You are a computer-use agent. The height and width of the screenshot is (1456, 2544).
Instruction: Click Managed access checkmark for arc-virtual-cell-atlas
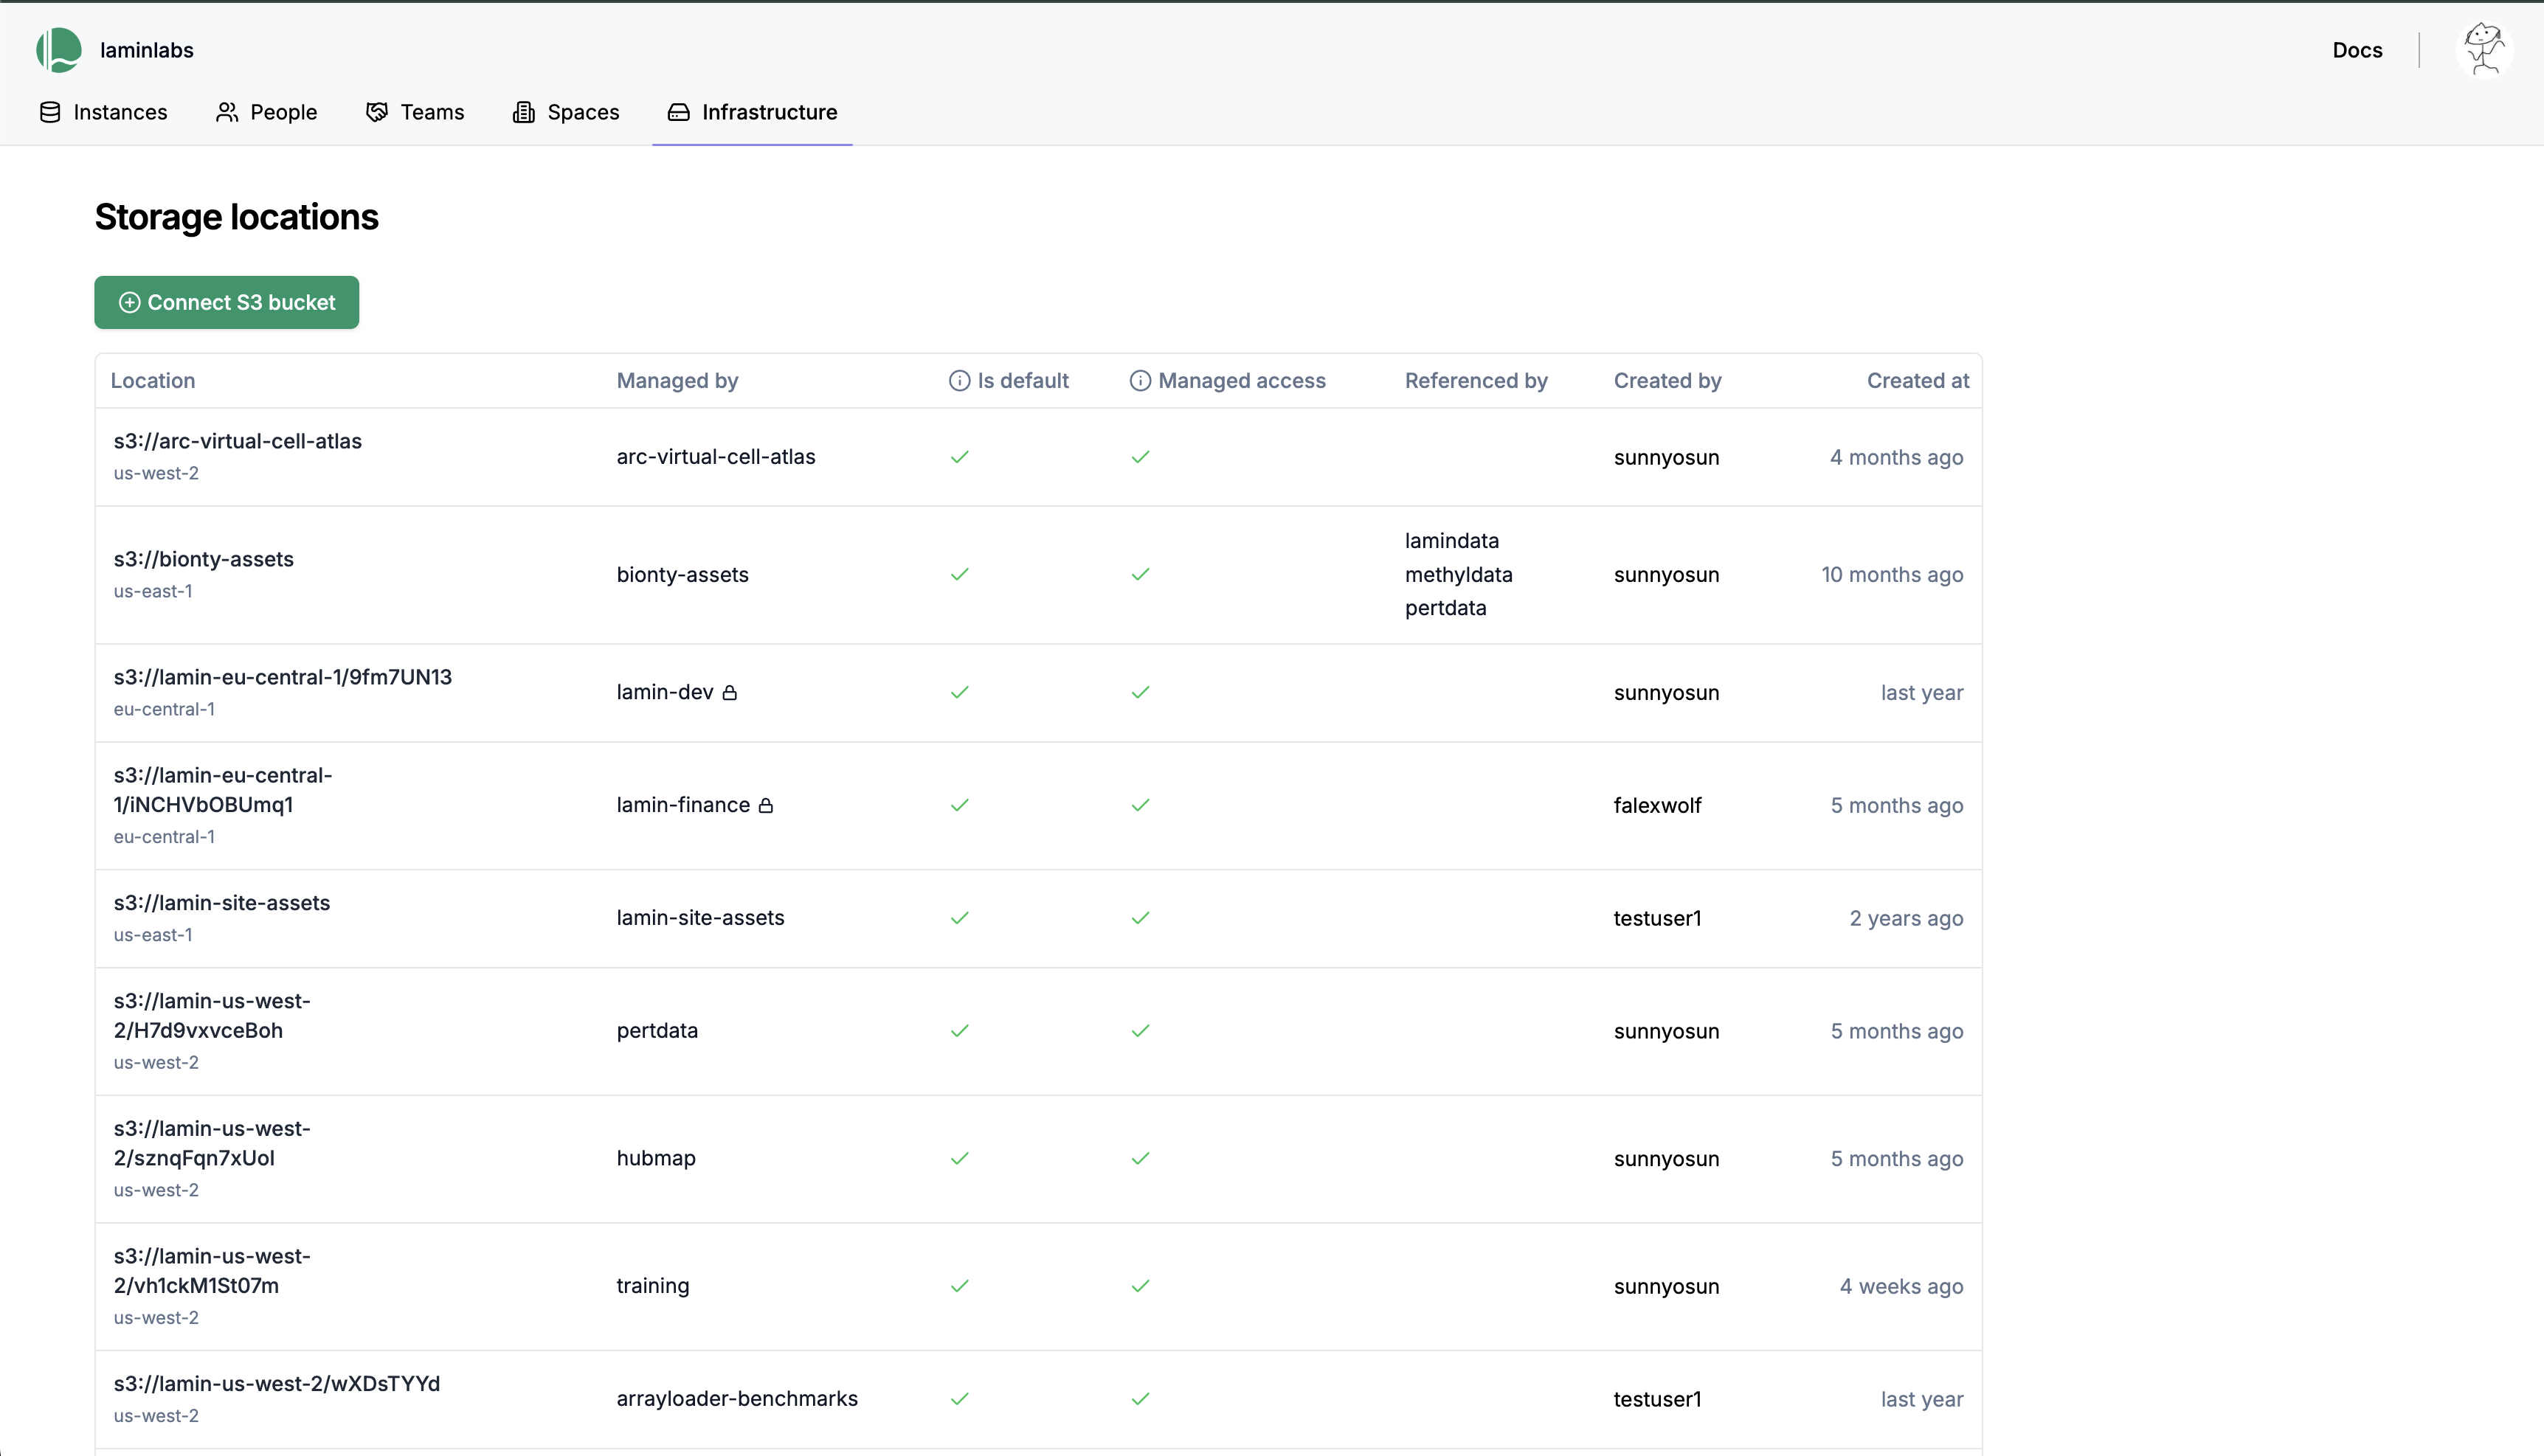(x=1141, y=457)
